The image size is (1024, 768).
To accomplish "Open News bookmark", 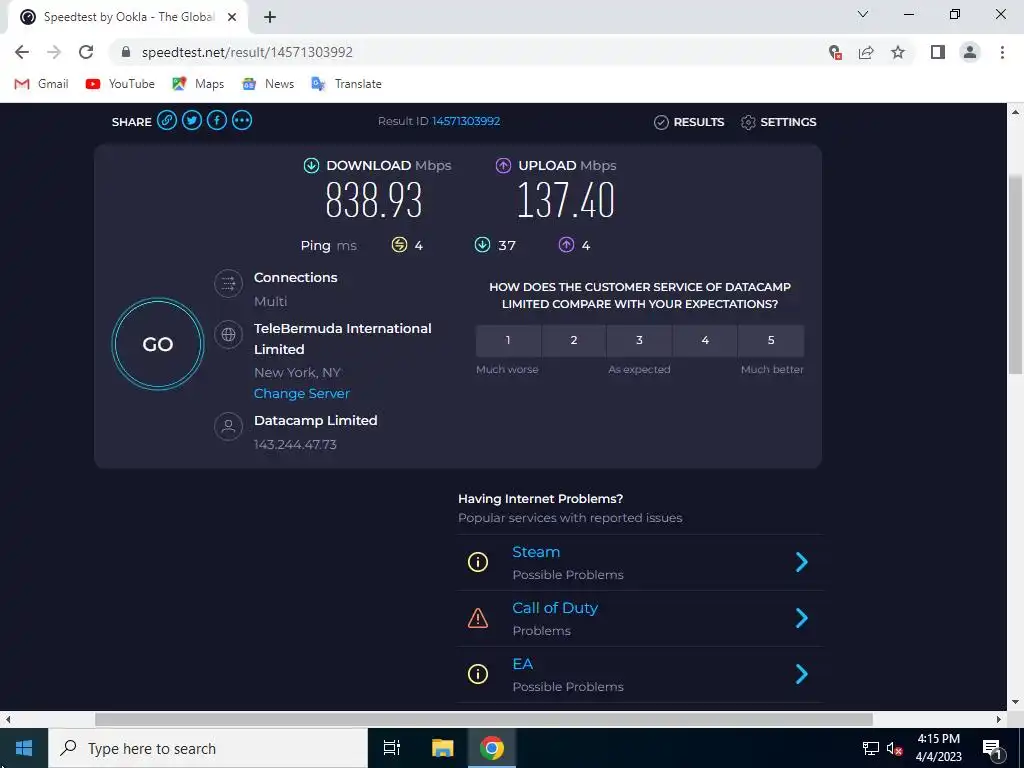I will tap(268, 84).
